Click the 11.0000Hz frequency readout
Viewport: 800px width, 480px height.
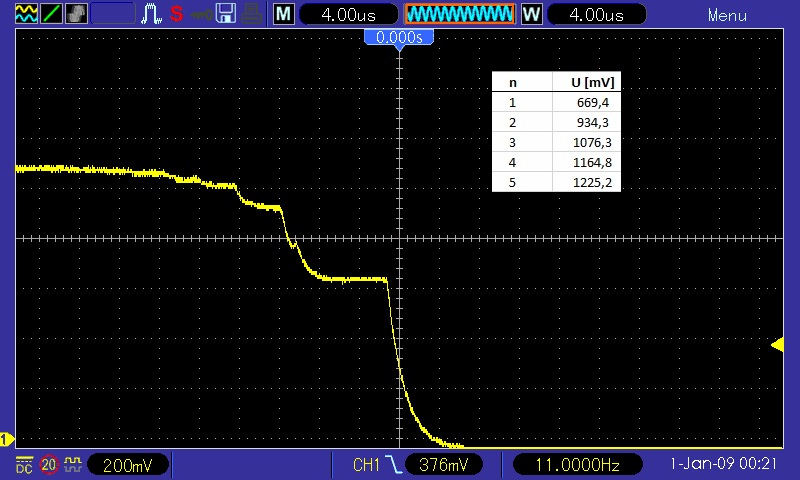click(x=578, y=465)
